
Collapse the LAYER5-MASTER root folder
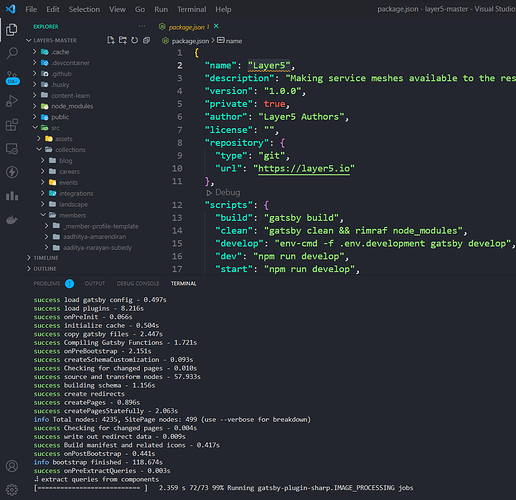(x=55, y=40)
